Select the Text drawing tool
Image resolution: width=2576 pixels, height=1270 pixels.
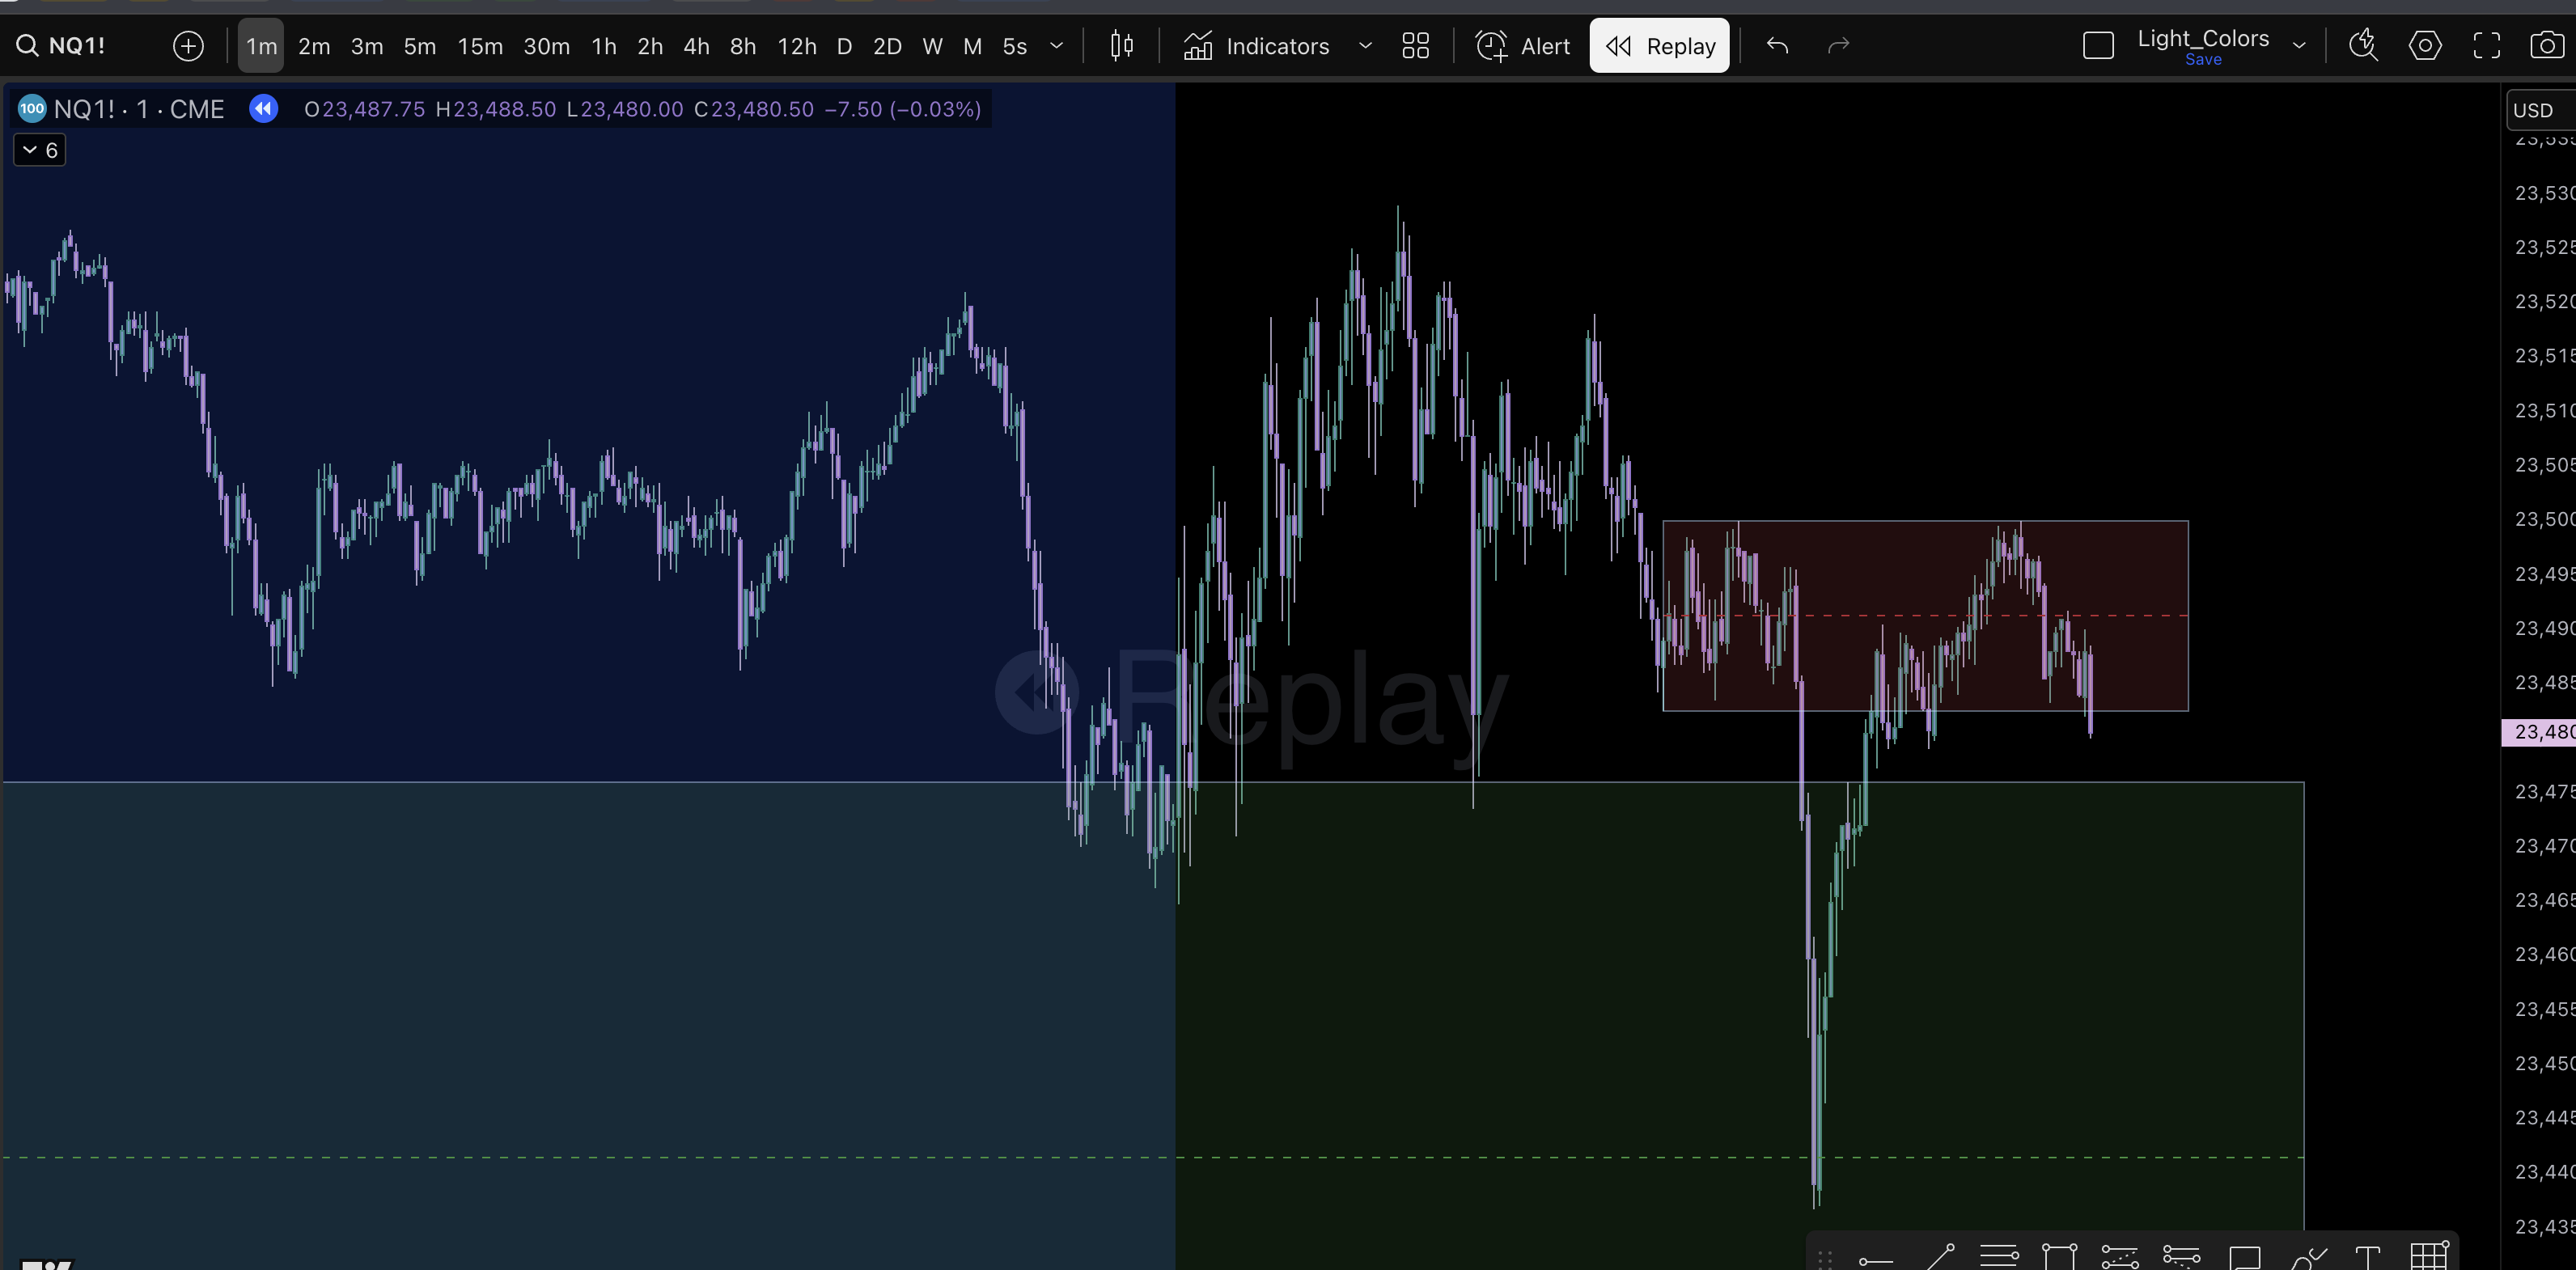(x=2368, y=1257)
